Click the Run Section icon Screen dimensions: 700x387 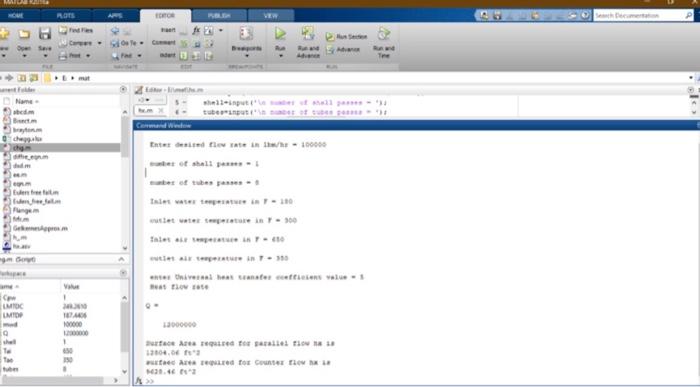[330, 37]
